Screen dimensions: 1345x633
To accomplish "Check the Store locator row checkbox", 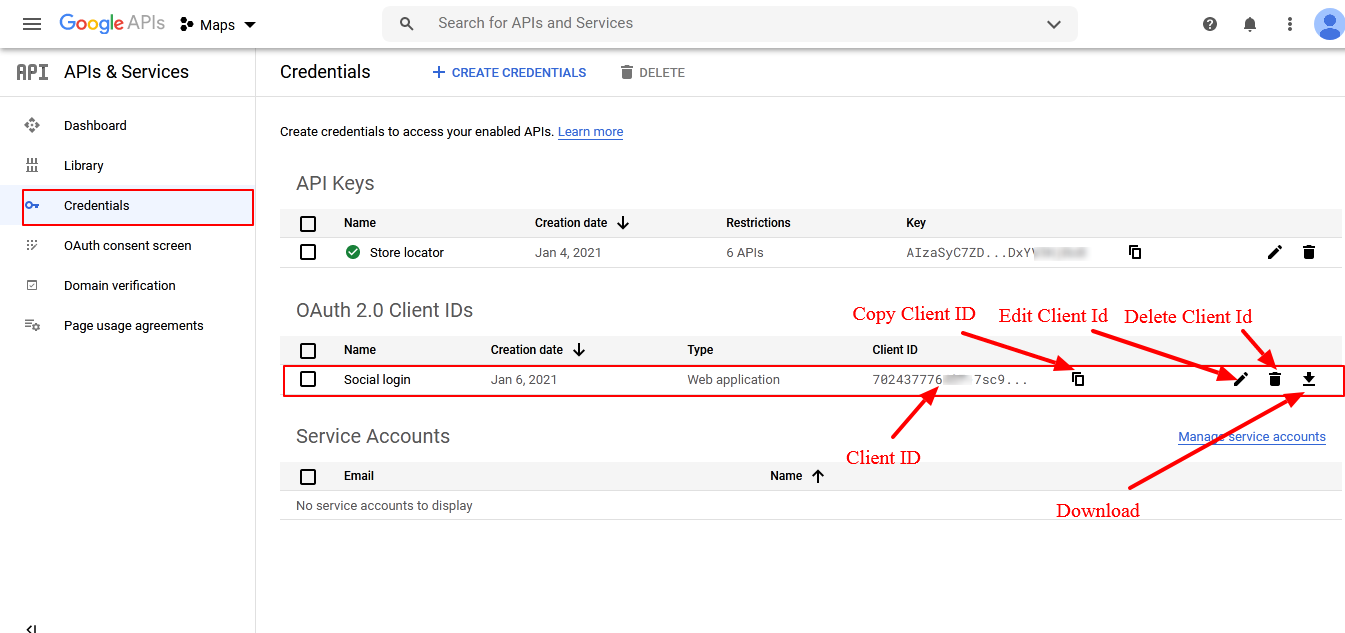I will pos(308,253).
